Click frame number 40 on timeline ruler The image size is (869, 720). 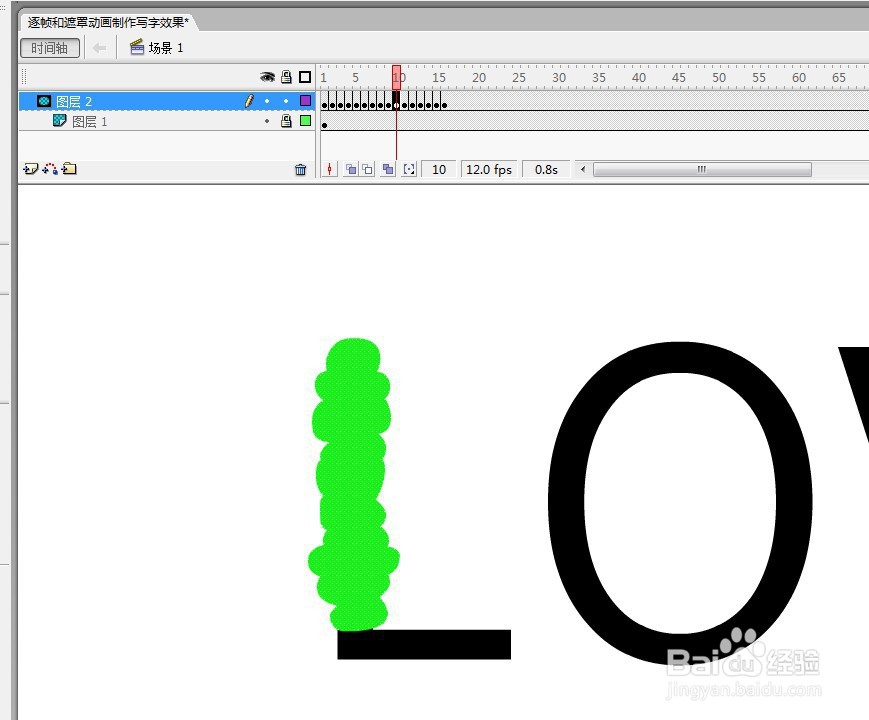coord(638,78)
